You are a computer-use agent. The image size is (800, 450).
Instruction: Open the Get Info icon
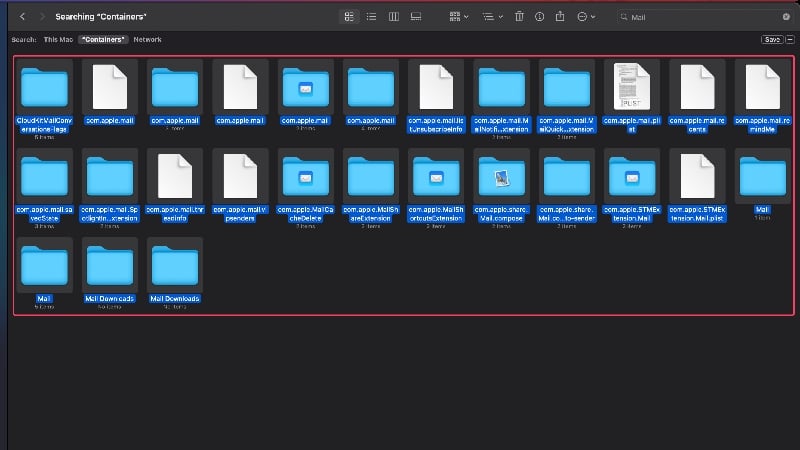(539, 17)
